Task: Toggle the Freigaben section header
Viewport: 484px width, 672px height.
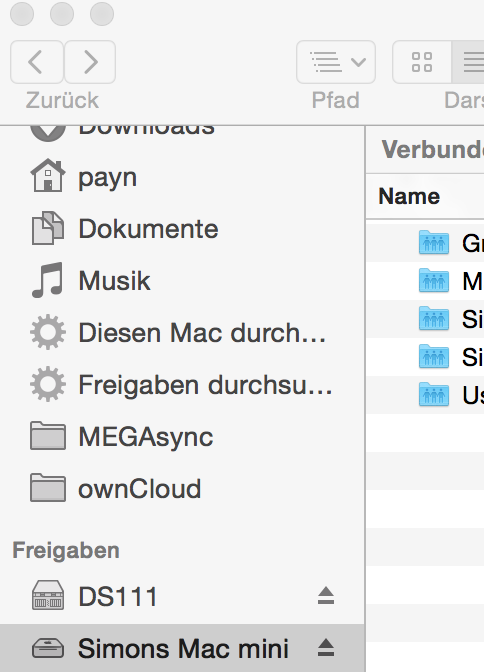Action: pos(66,550)
